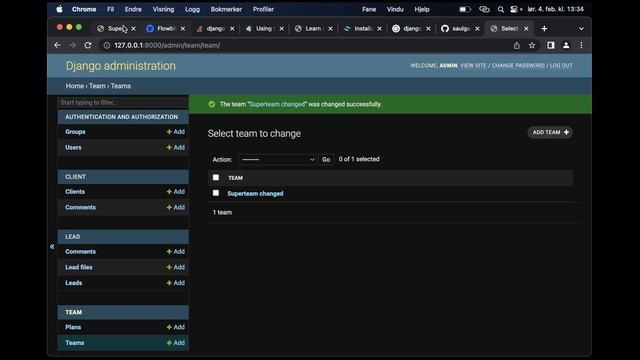This screenshot has height=360, width=640.
Task: Click the ADD TEAM button
Action: 550,132
